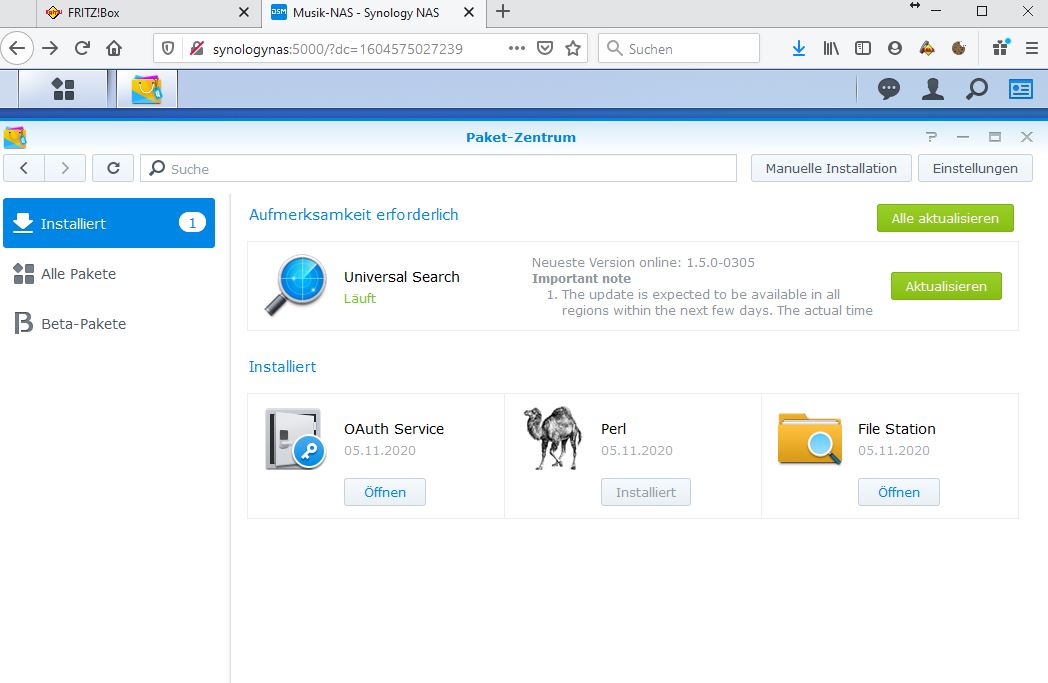Open page actions three-dot menu
The image size is (1048, 683).
(517, 48)
